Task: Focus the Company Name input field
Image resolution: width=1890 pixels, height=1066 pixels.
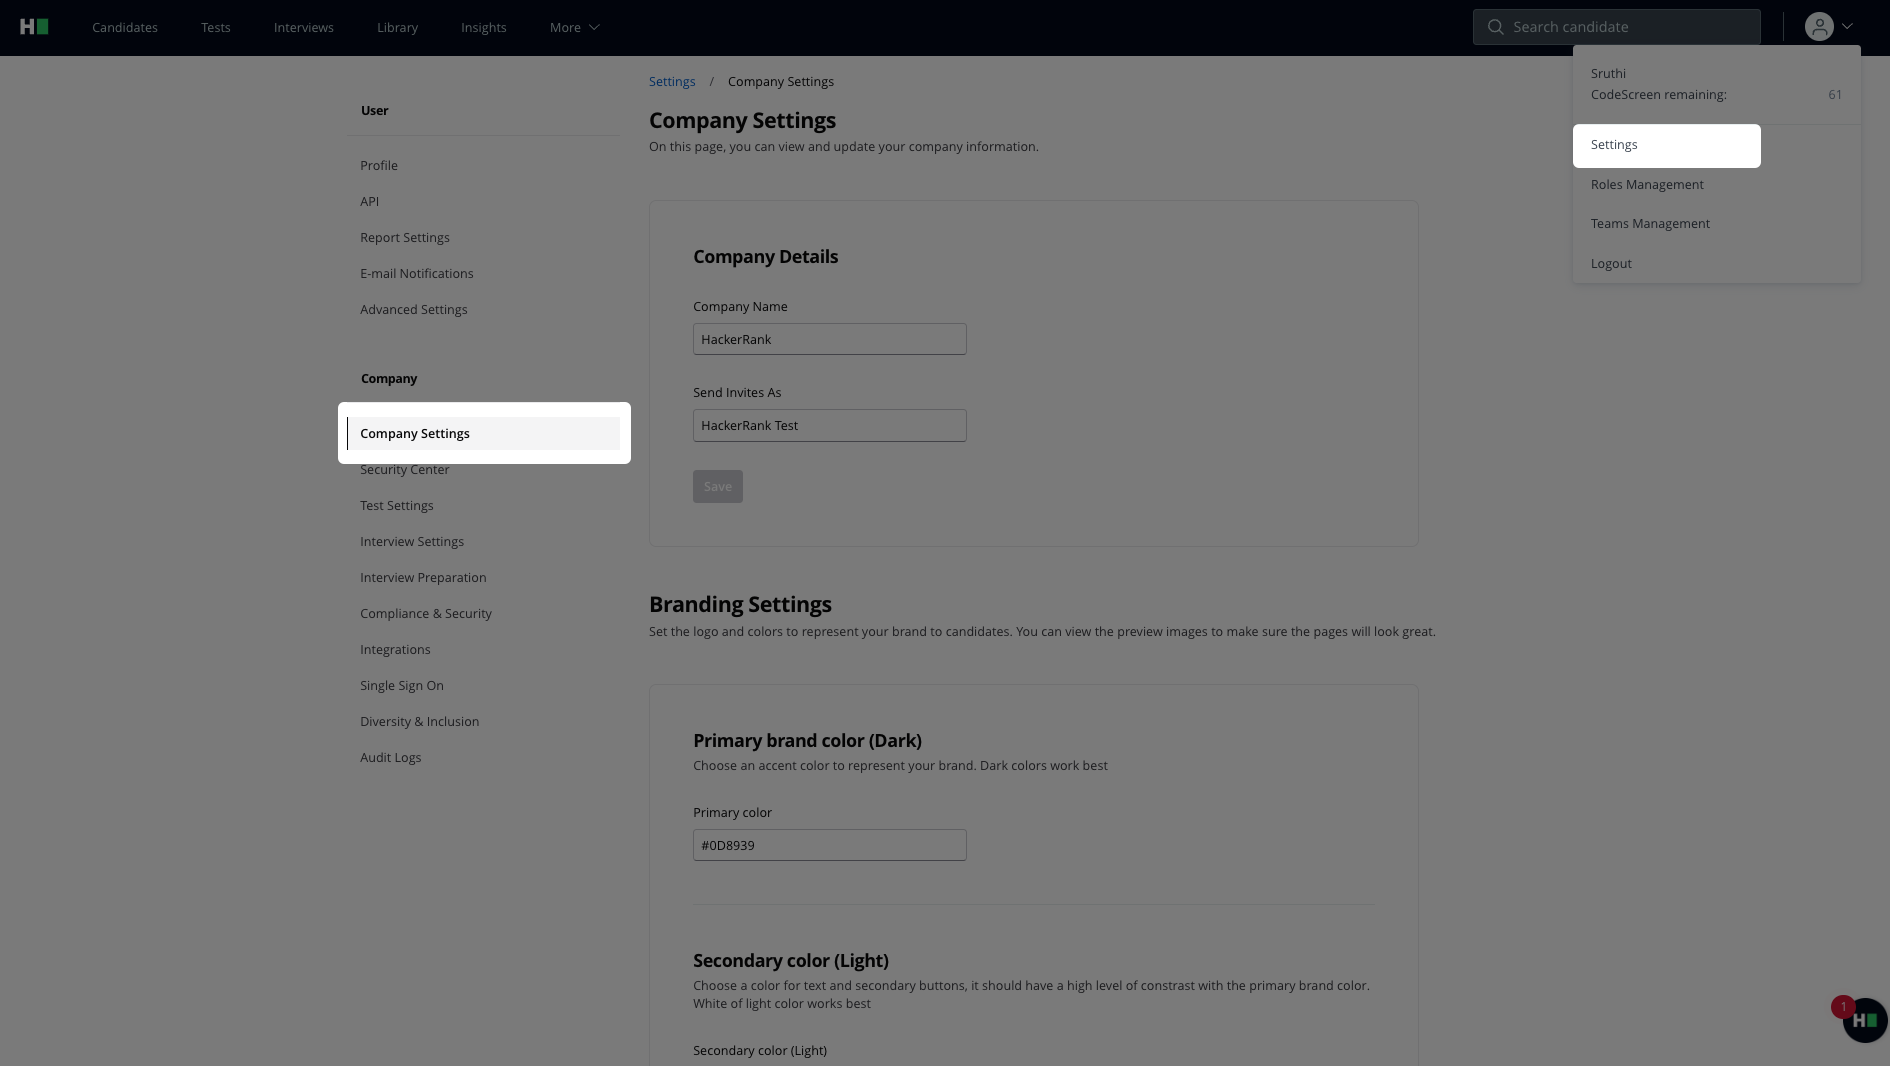Action: click(x=829, y=339)
